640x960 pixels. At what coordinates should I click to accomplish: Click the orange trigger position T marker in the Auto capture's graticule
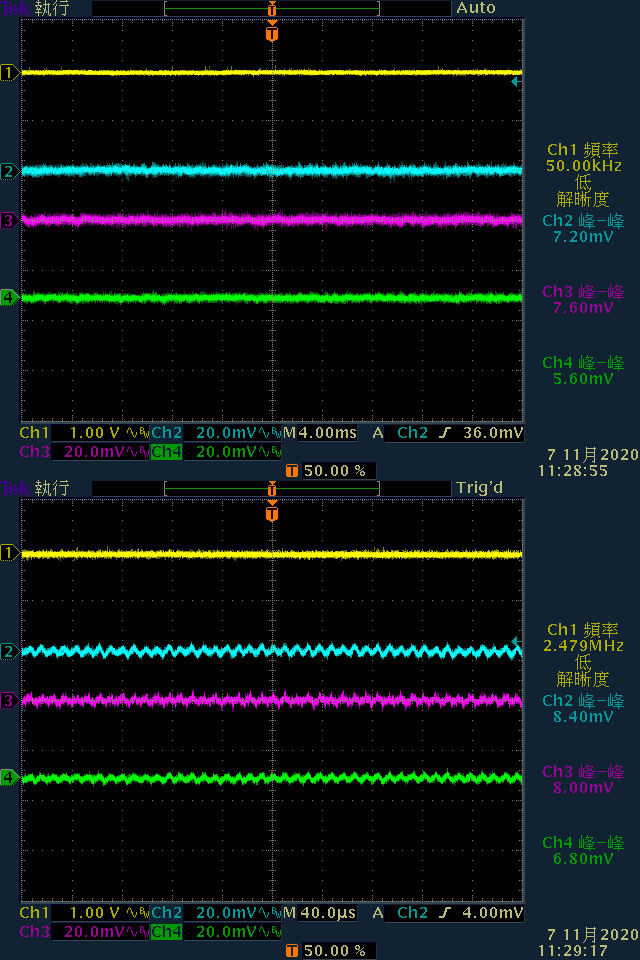coord(272,32)
